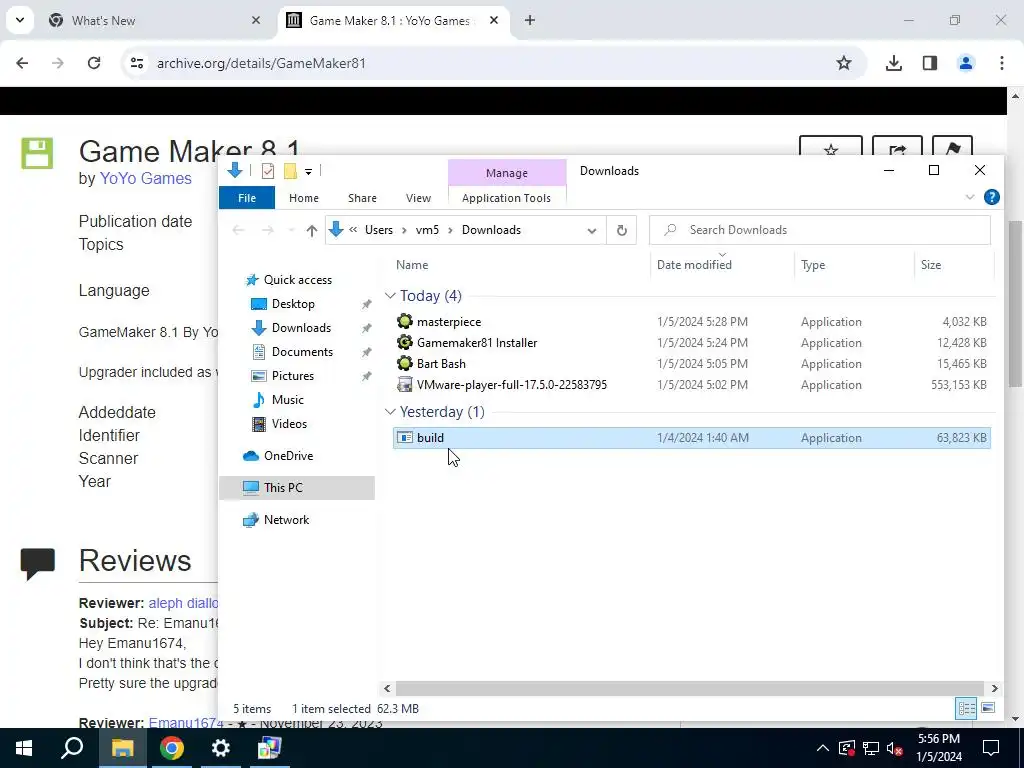Open Pictures in the navigation pane
This screenshot has width=1024, height=768.
point(293,376)
